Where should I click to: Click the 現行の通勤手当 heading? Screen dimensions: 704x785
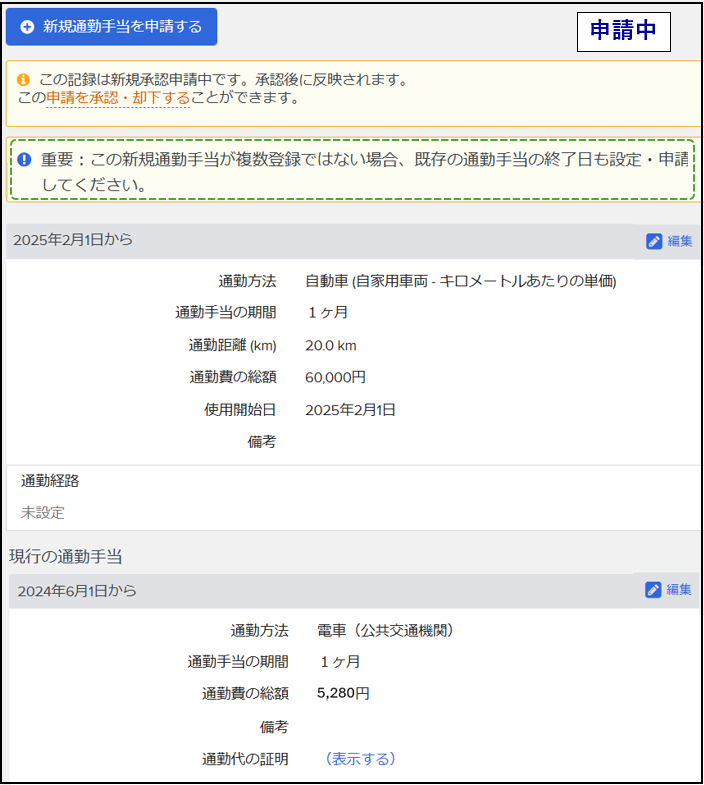[x=66, y=556]
